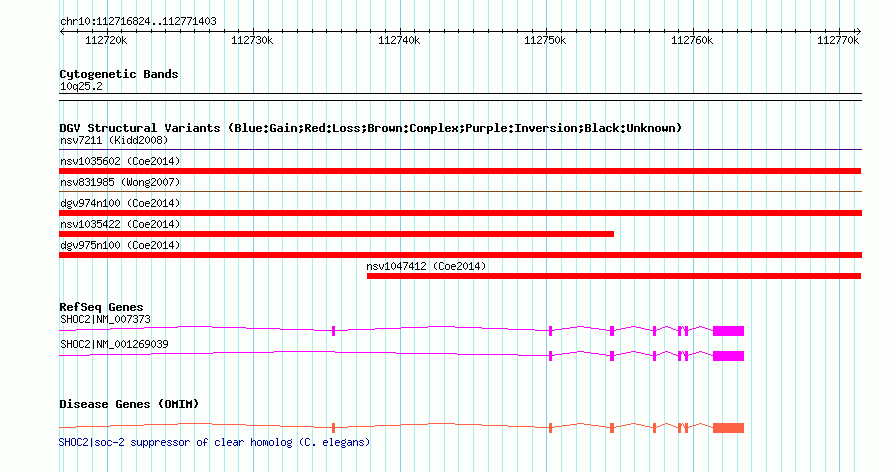Viewport: 890px width, 472px height.
Task: Open dgv975n100 (Coe2014) variant label
Action: 120,245
